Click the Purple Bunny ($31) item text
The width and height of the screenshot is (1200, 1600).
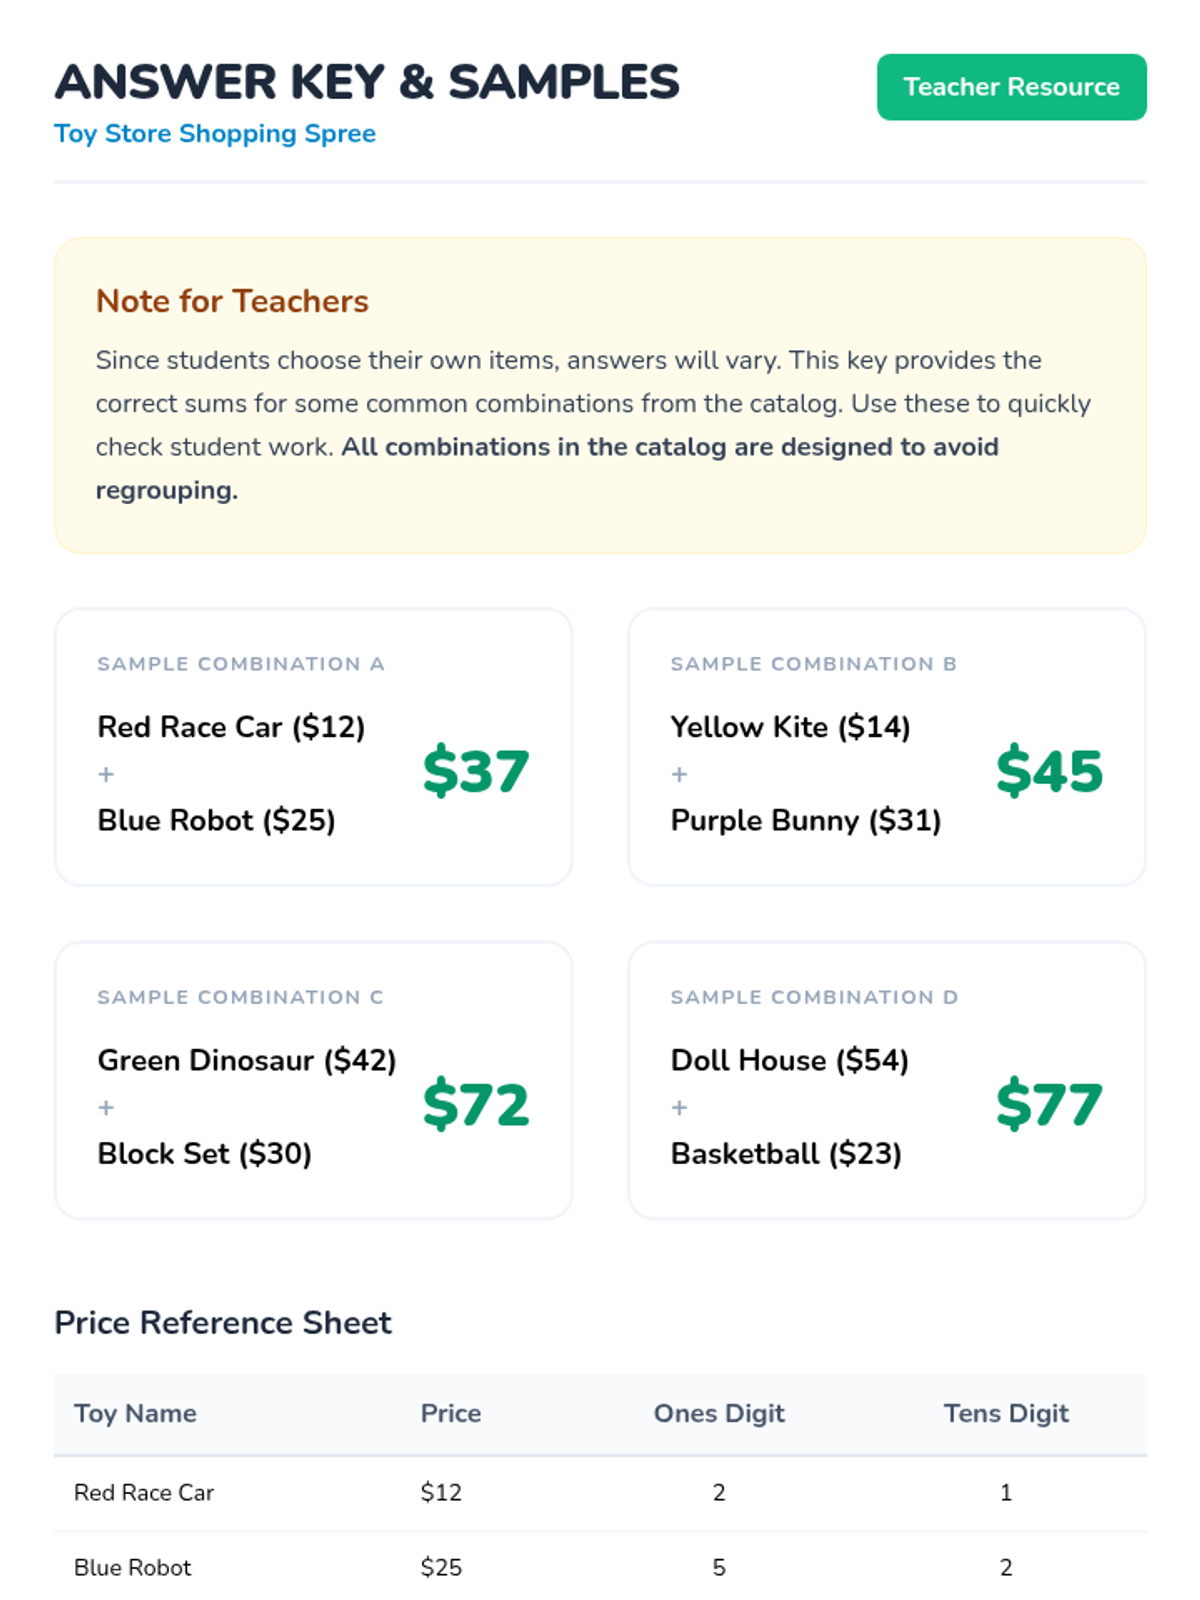tap(806, 820)
